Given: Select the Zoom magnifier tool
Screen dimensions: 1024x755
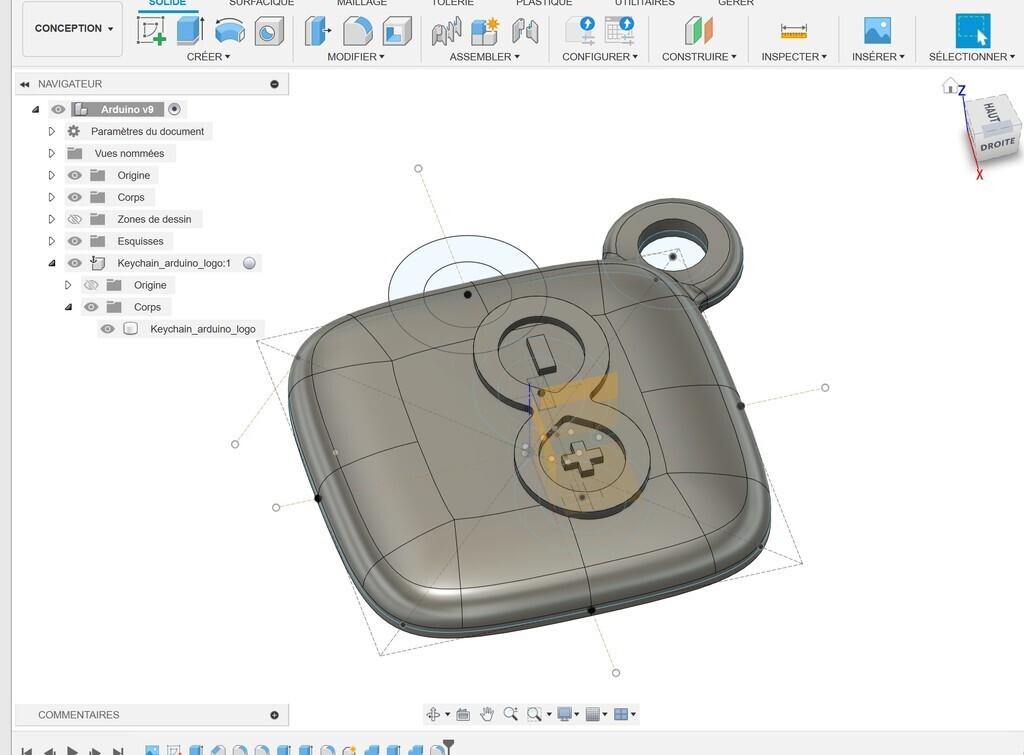Looking at the screenshot, I should coord(510,714).
